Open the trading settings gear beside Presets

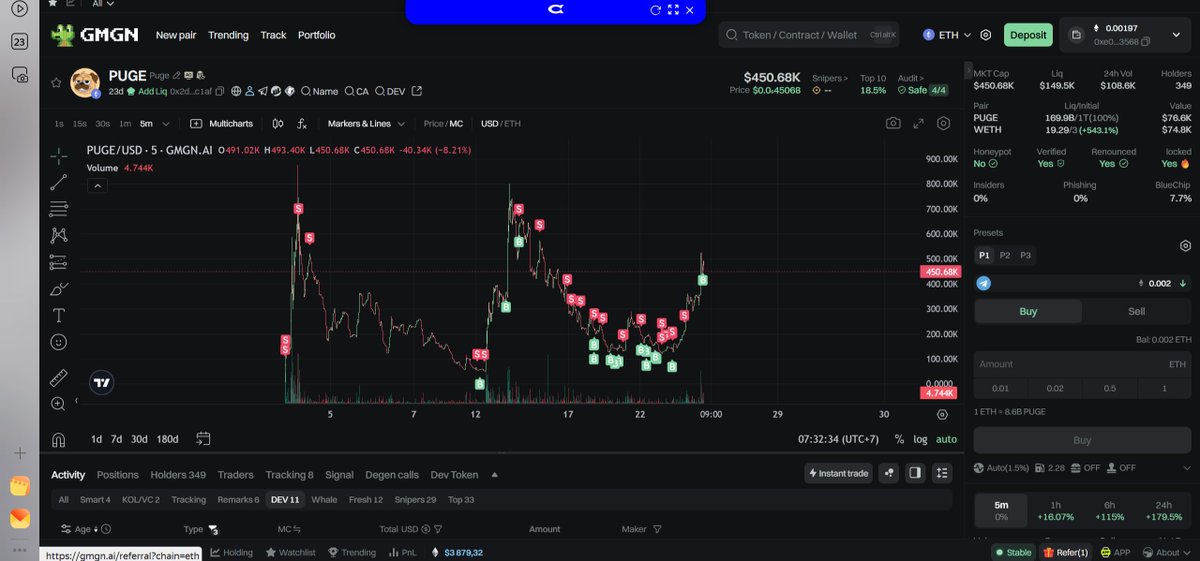click(1185, 246)
